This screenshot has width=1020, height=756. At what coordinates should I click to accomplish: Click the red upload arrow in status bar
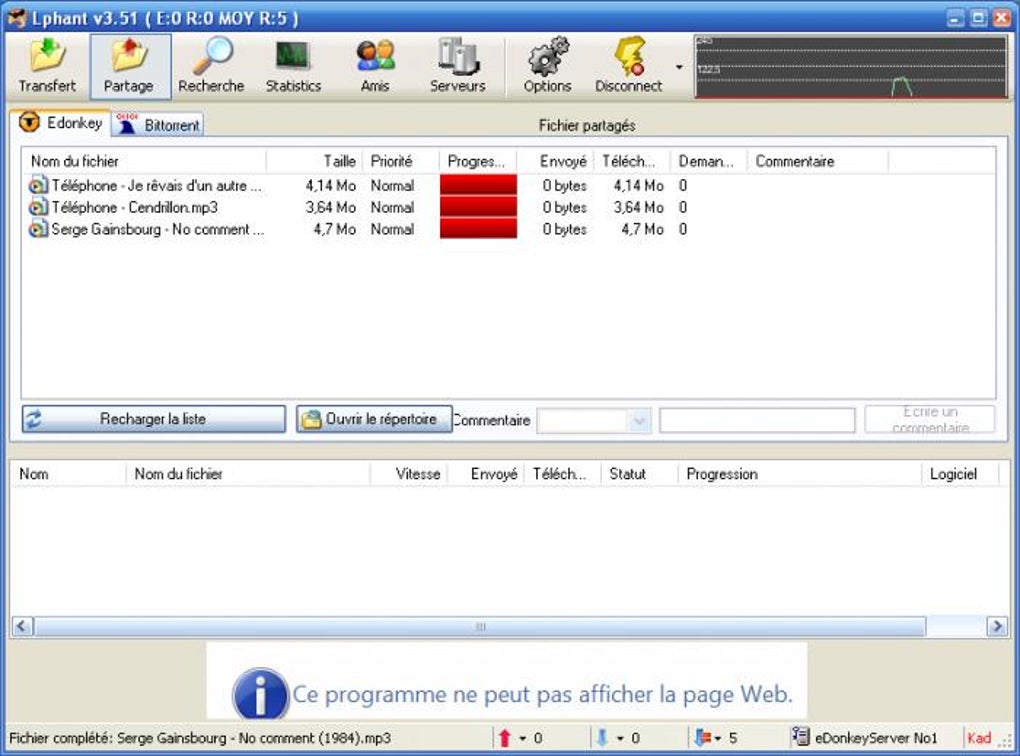pyautogui.click(x=505, y=738)
